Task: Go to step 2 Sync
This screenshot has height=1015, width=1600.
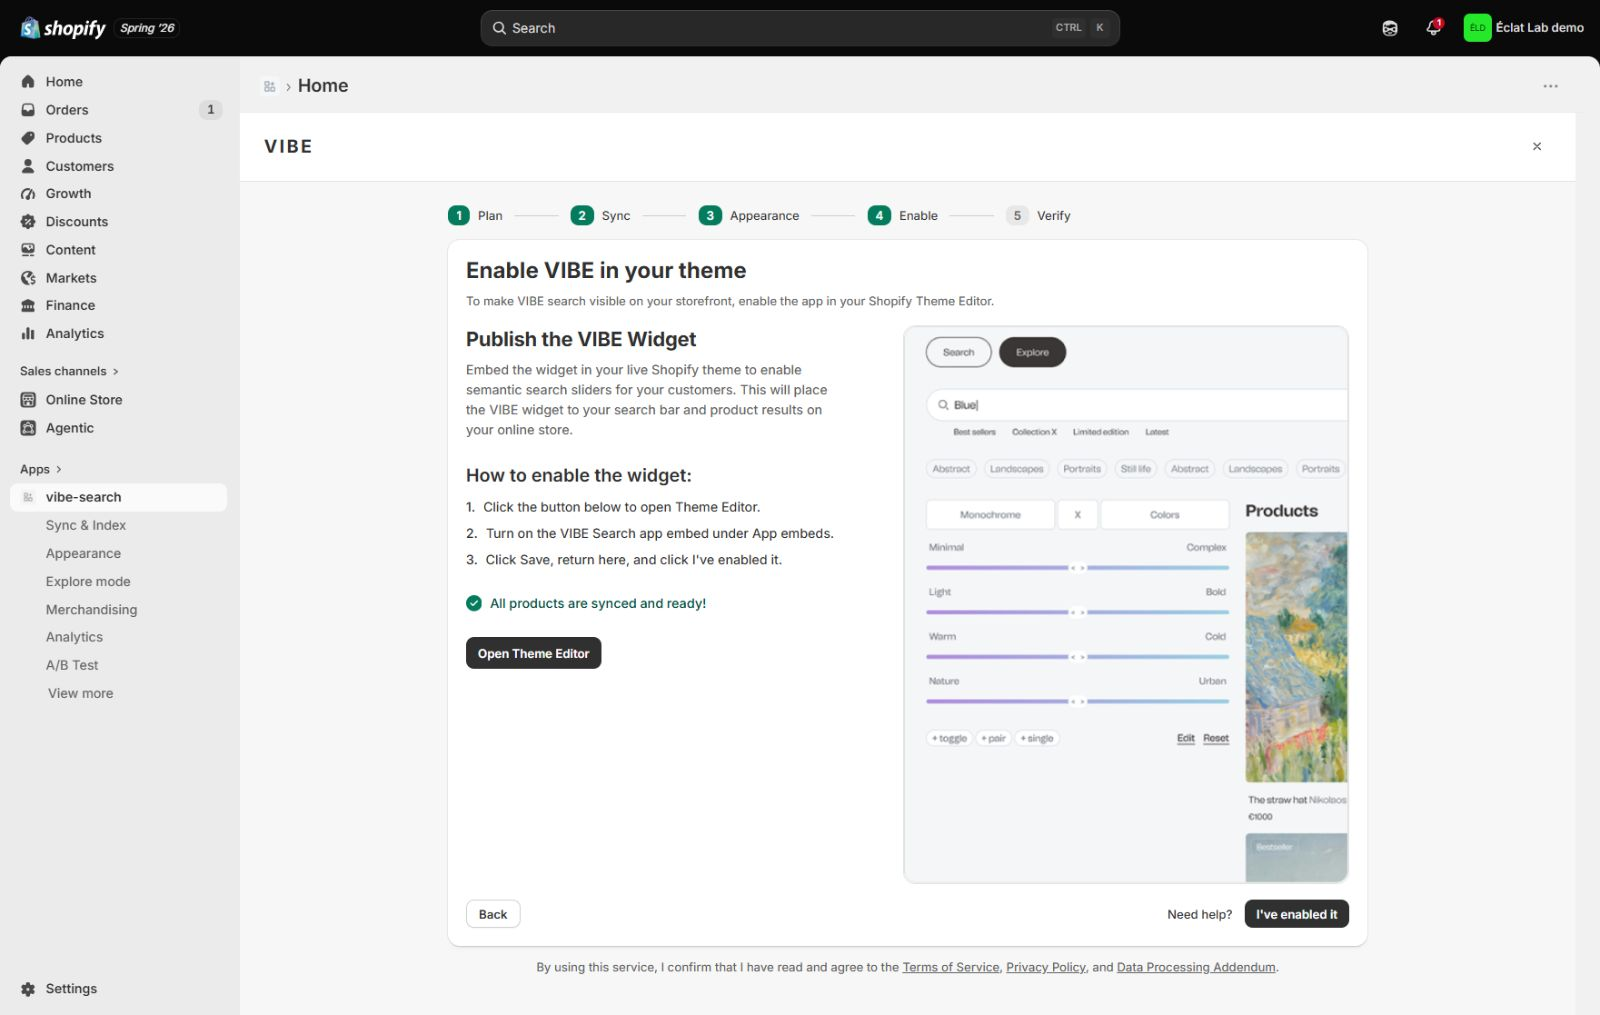Action: coord(601,215)
